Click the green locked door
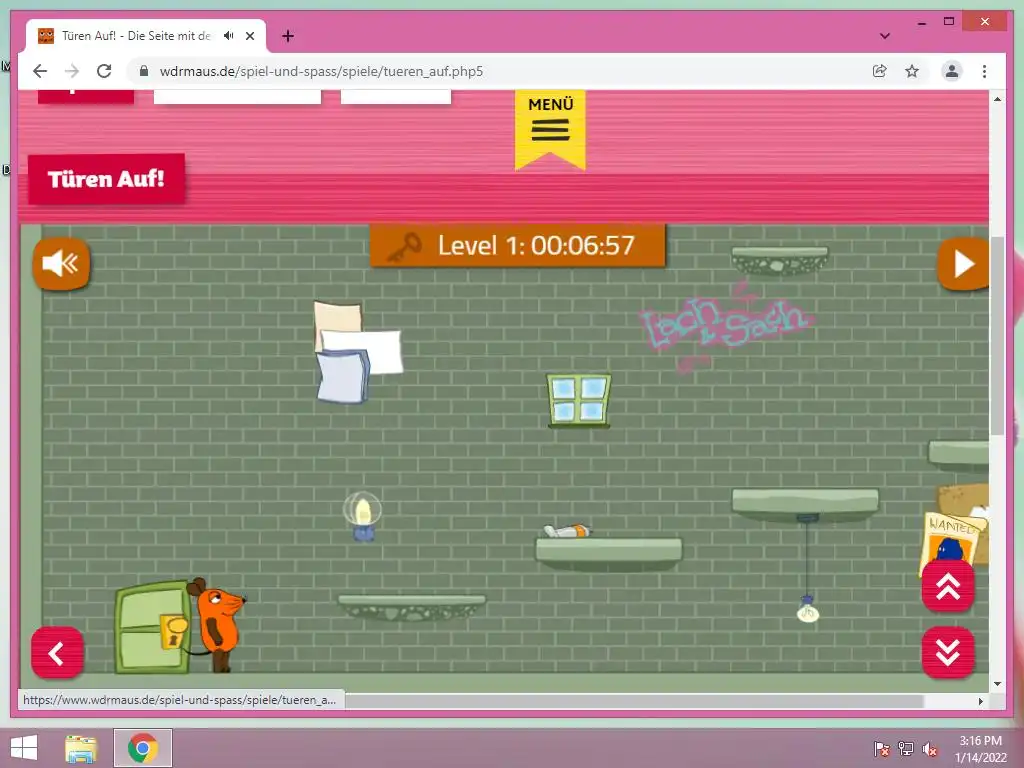Viewport: 1024px width, 768px height. pos(153,627)
